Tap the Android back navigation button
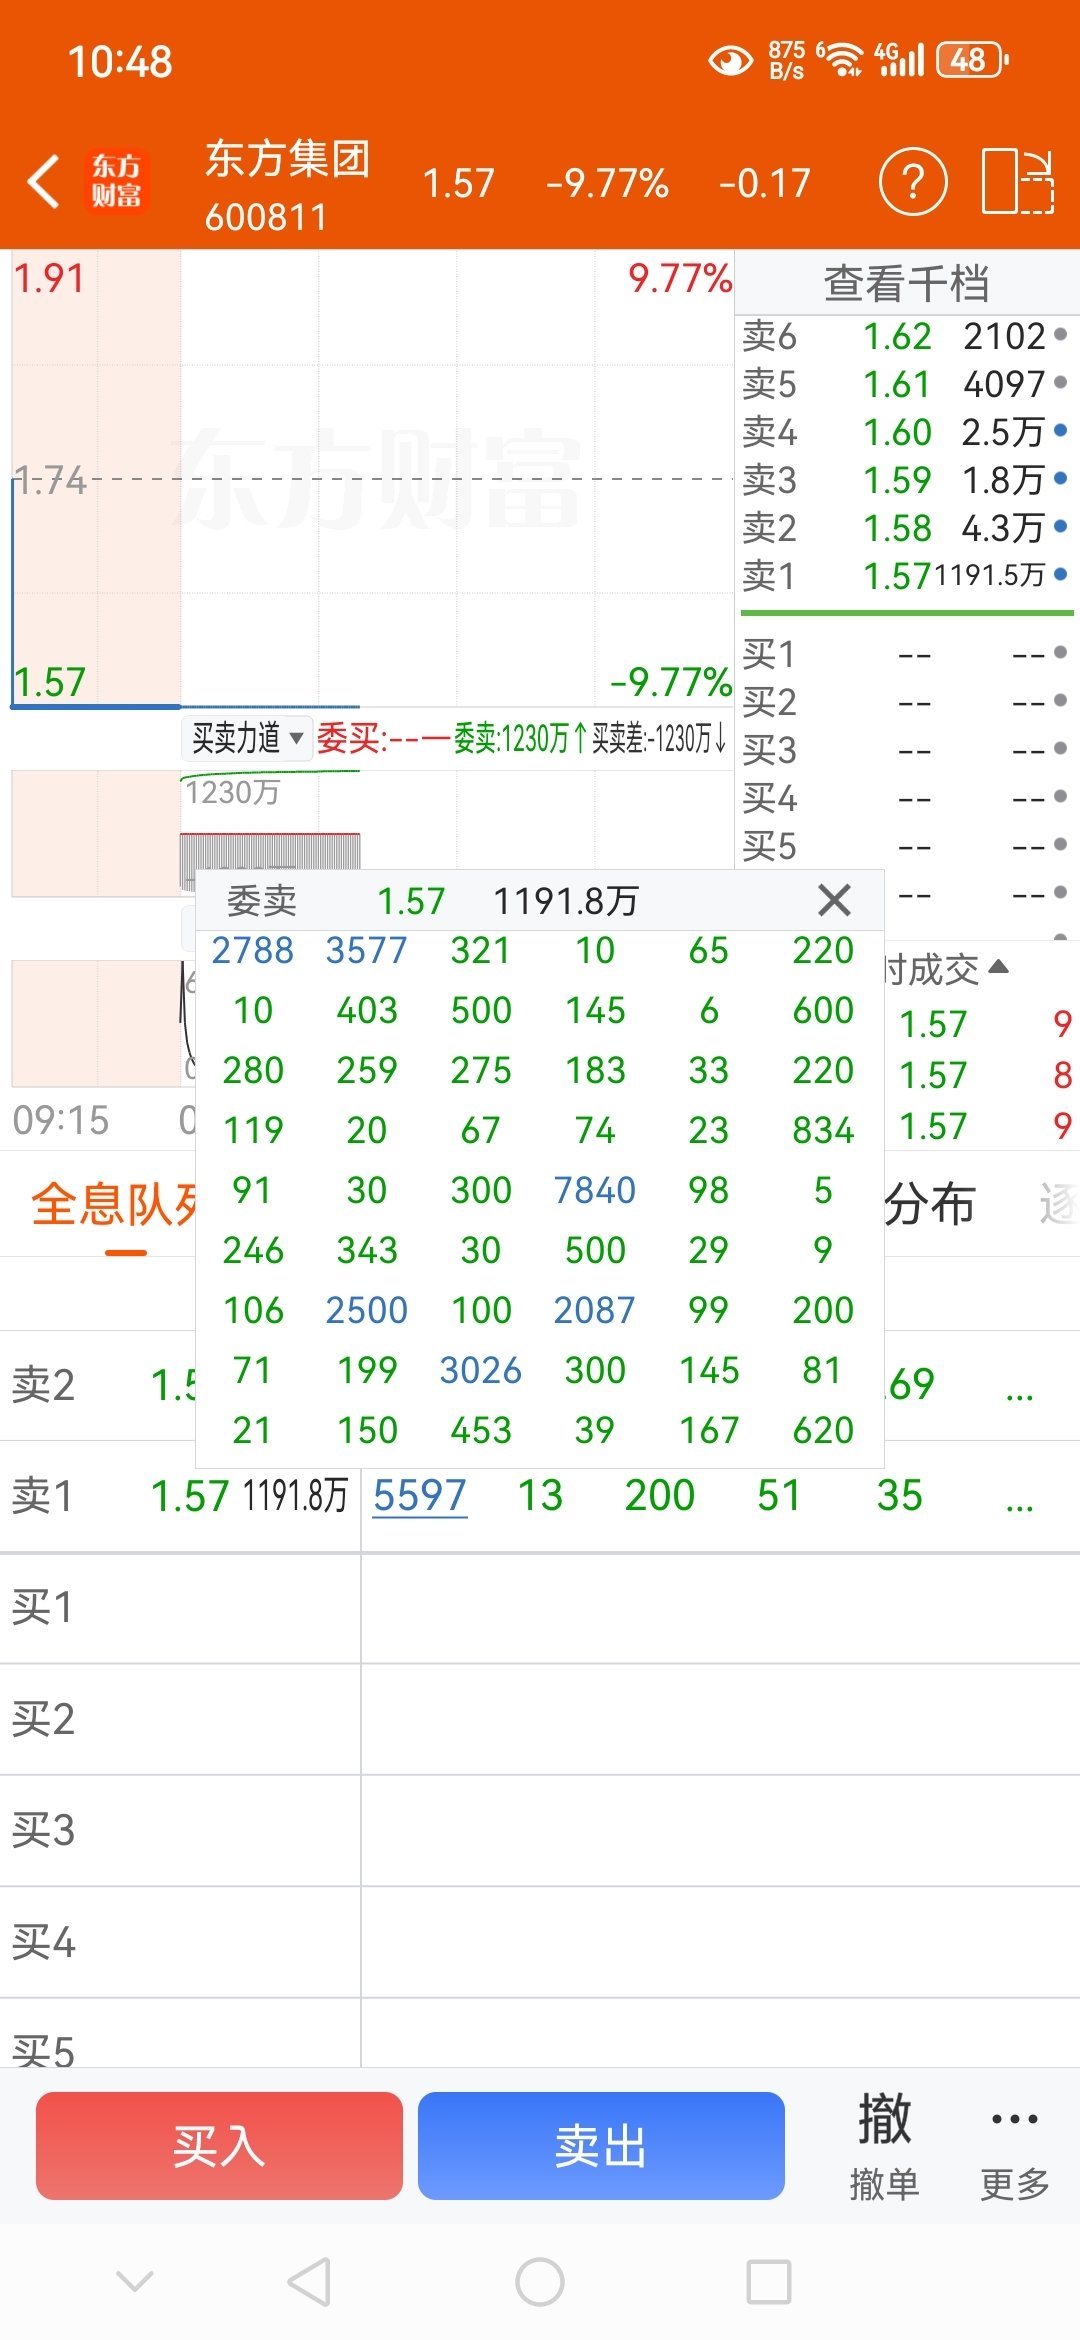The image size is (1080, 2340). pyautogui.click(x=309, y=2282)
